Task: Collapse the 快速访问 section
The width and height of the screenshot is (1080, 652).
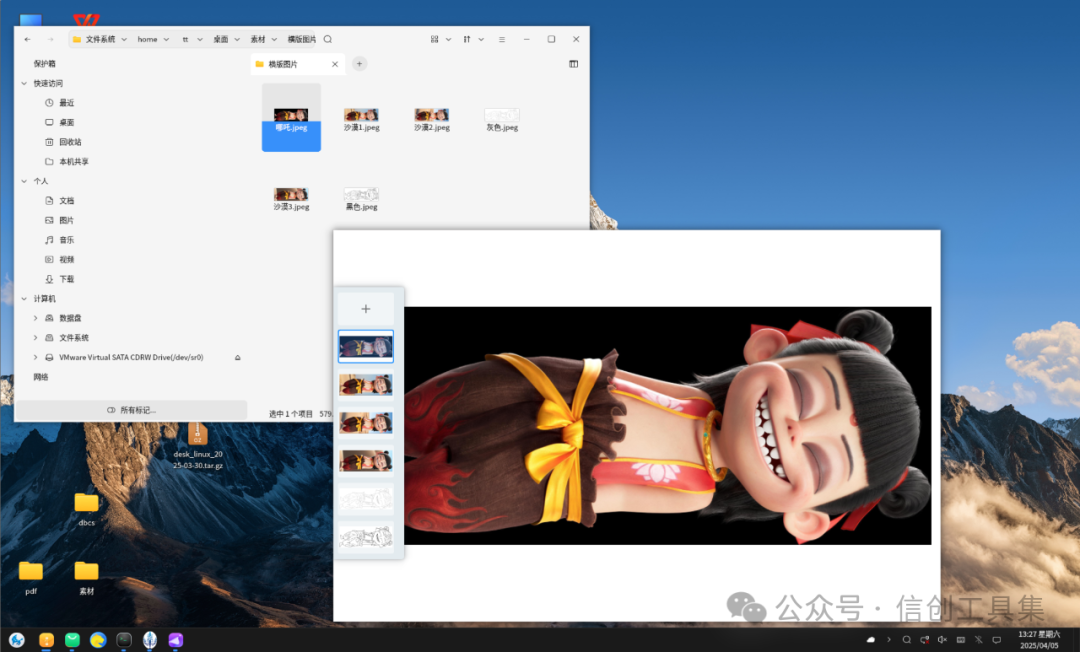Action: coord(24,83)
